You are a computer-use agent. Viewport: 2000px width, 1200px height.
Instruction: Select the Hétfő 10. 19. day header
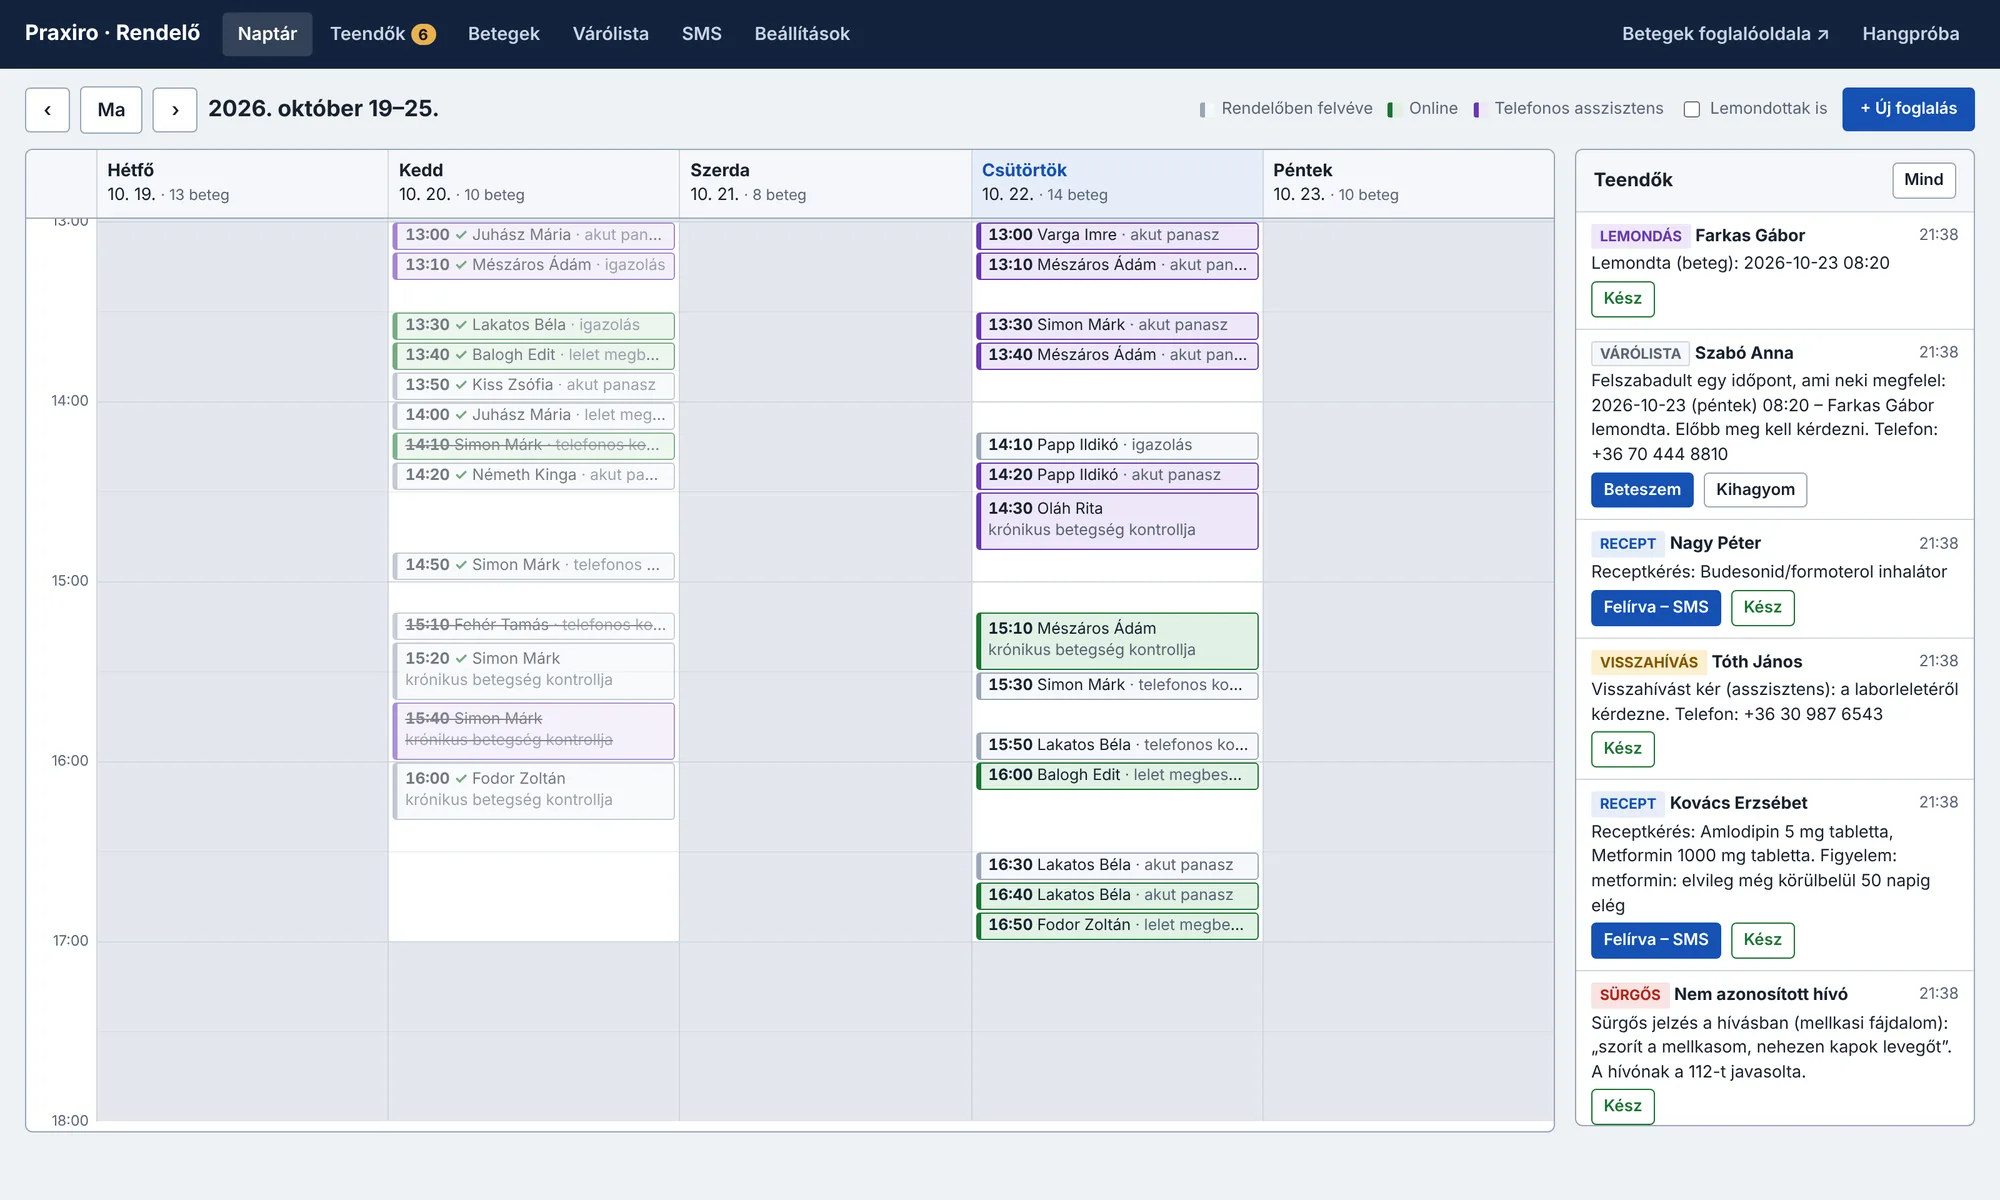[x=242, y=183]
